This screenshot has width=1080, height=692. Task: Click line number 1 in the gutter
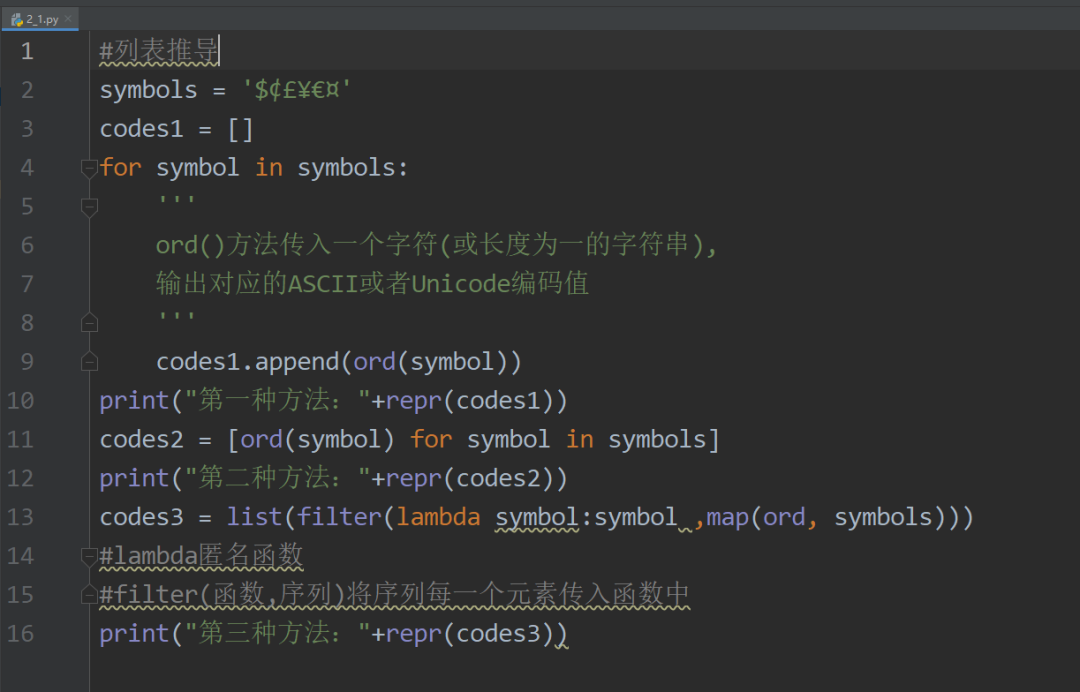(x=27, y=51)
